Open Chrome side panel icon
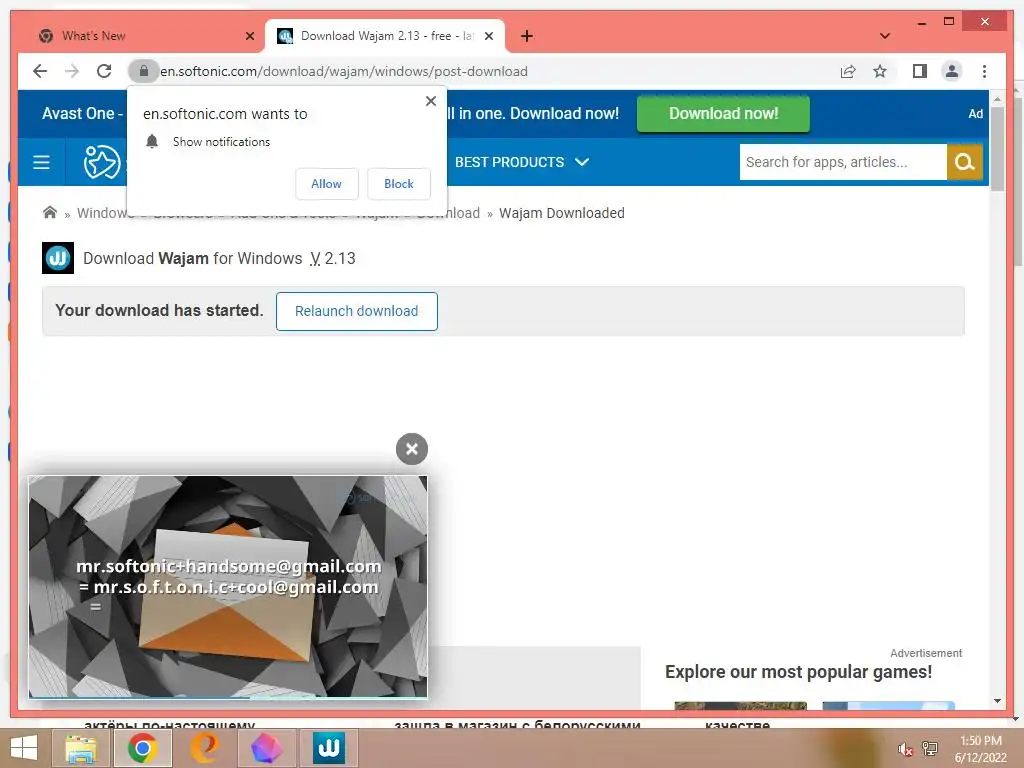The image size is (1024, 768). pyautogui.click(x=920, y=71)
